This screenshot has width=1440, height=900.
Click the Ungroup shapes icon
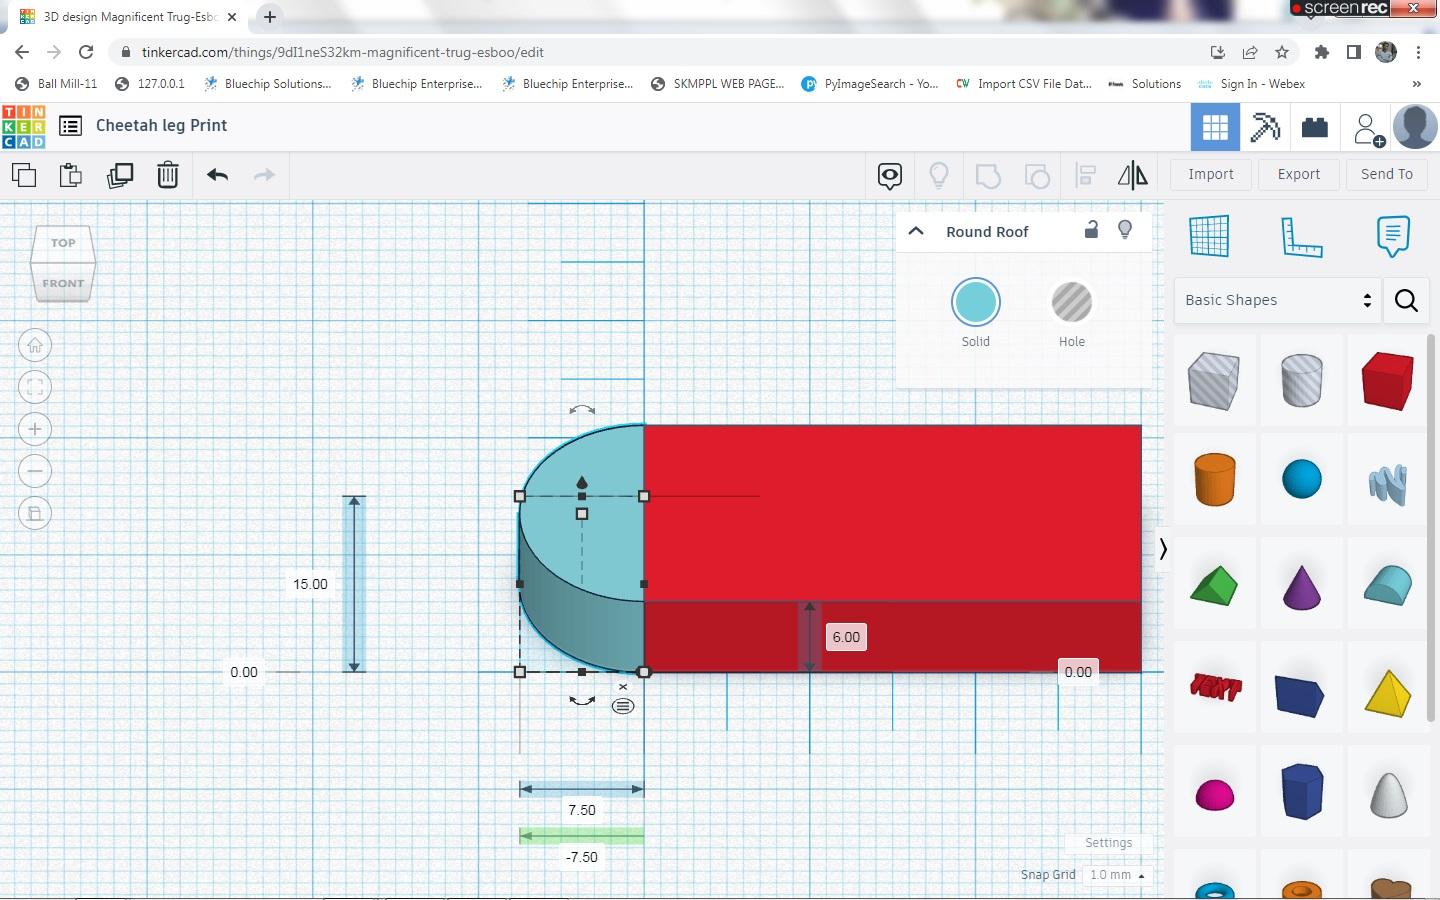pyautogui.click(x=1037, y=176)
